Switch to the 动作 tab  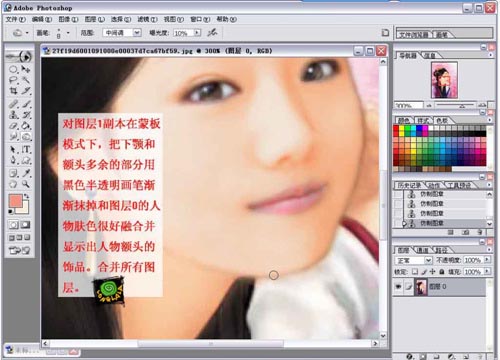click(434, 185)
